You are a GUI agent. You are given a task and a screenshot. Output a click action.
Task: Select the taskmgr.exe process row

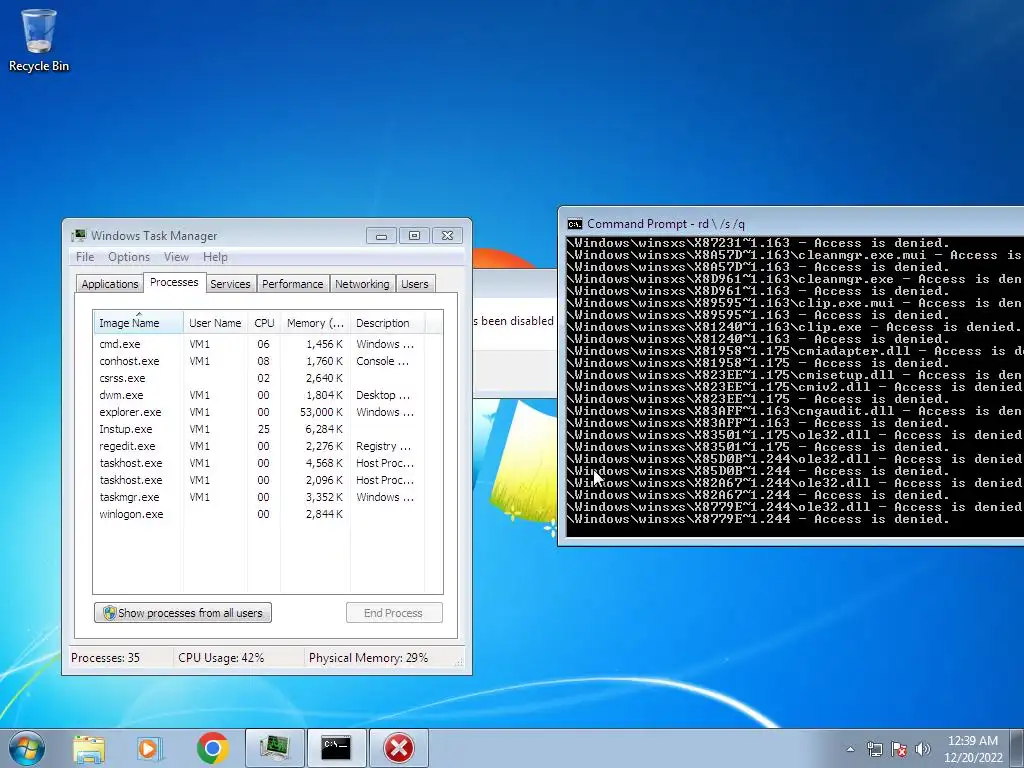[x=268, y=497]
